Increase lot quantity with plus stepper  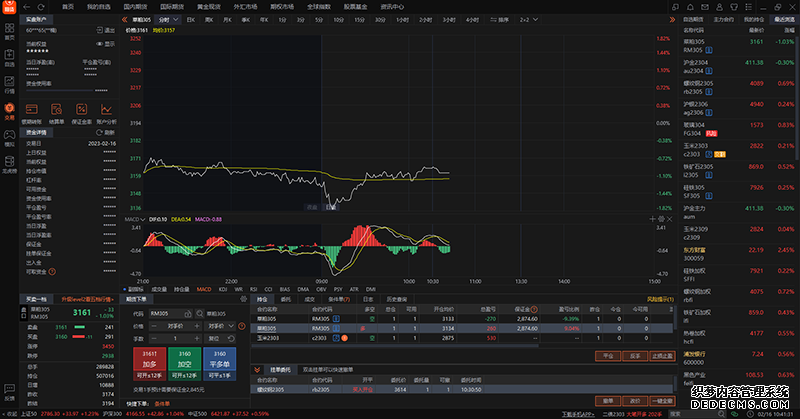point(197,338)
